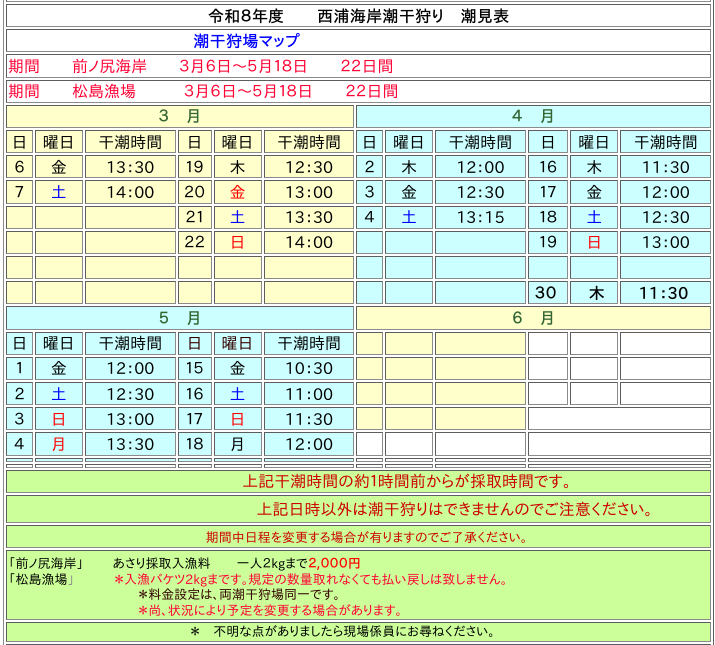Open the 潮干狩場マップ link

tap(246, 41)
